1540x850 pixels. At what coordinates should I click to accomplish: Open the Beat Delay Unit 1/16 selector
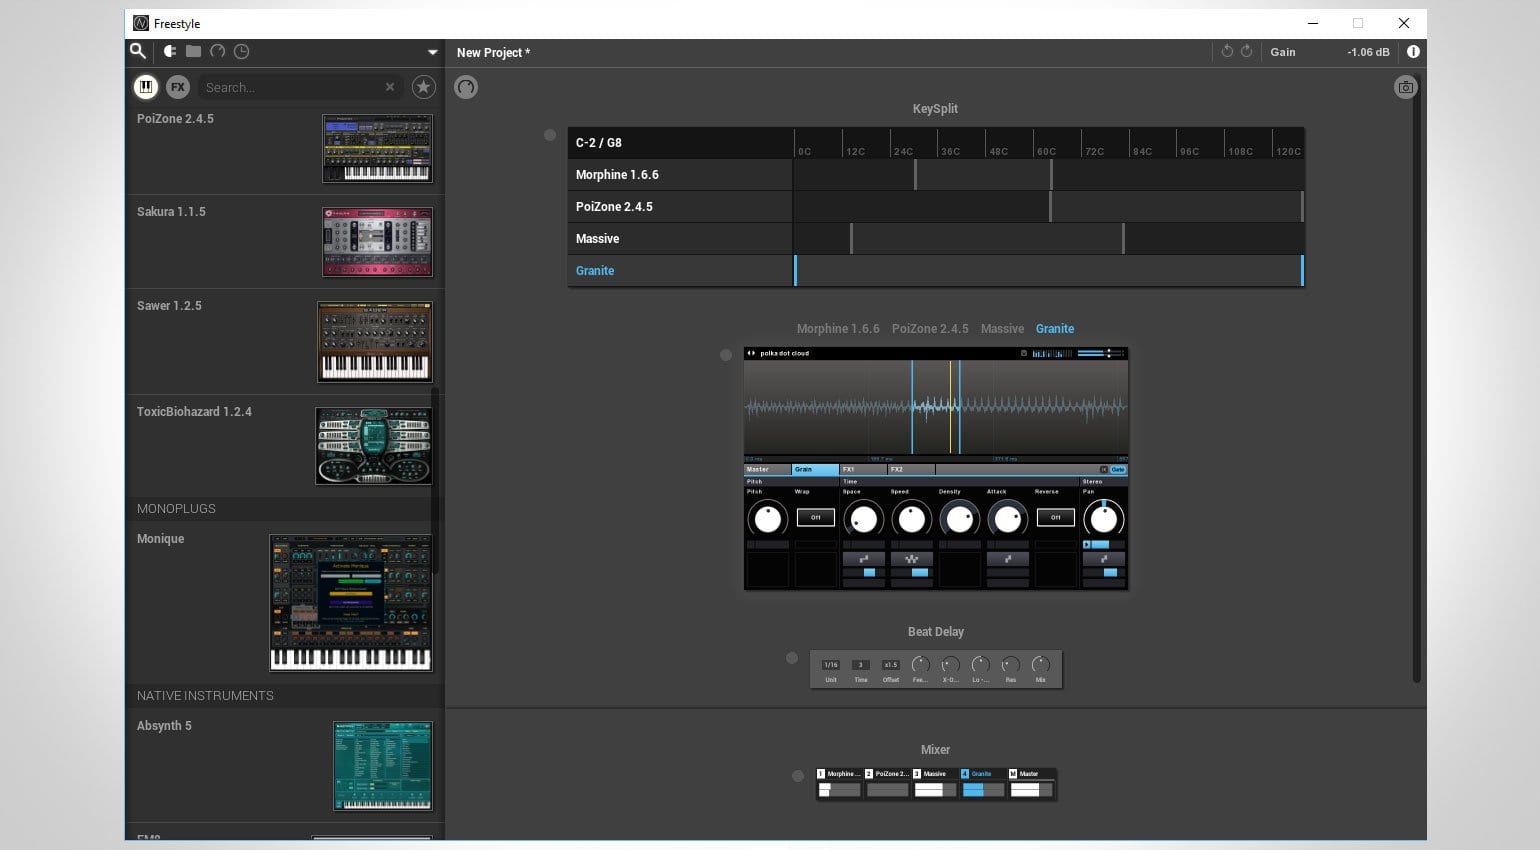[x=830, y=665]
